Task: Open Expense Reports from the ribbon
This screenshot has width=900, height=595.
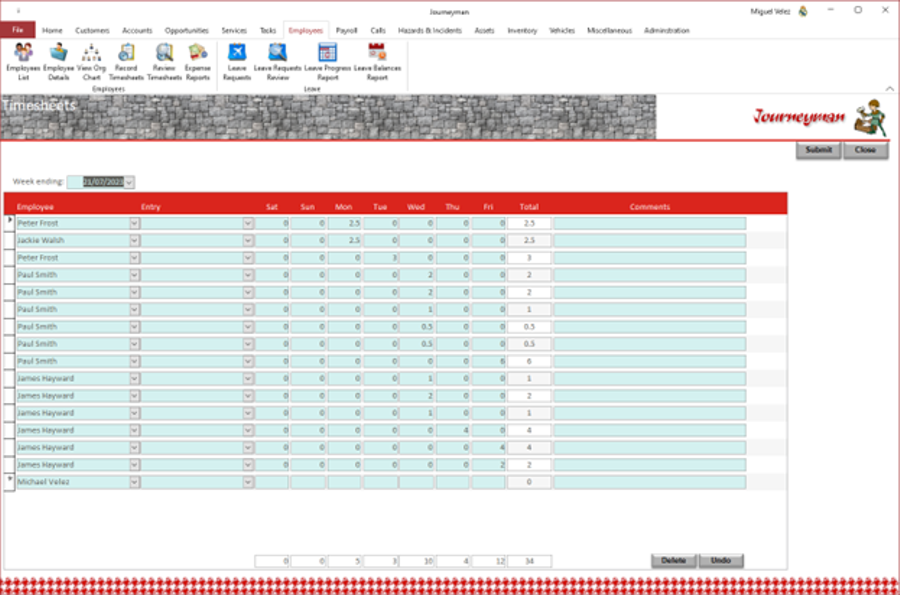Action: click(x=197, y=62)
